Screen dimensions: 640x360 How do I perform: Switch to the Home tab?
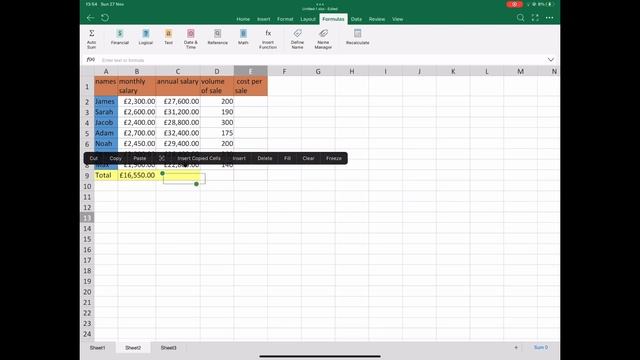[x=243, y=19]
